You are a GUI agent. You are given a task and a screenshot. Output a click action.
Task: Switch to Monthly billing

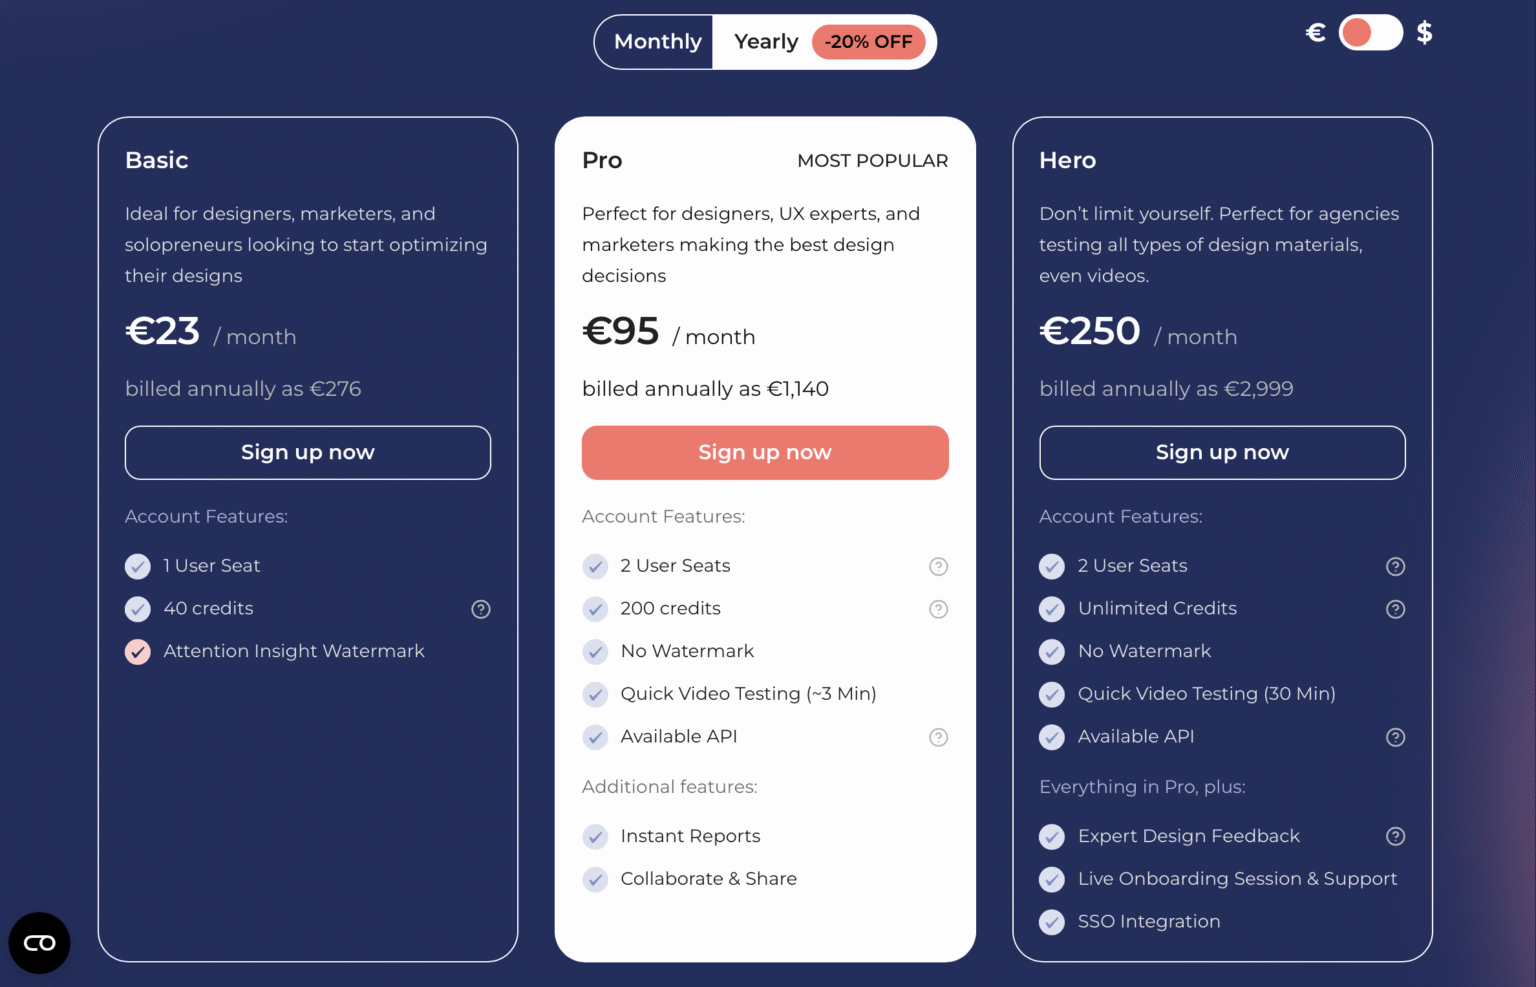pyautogui.click(x=657, y=42)
